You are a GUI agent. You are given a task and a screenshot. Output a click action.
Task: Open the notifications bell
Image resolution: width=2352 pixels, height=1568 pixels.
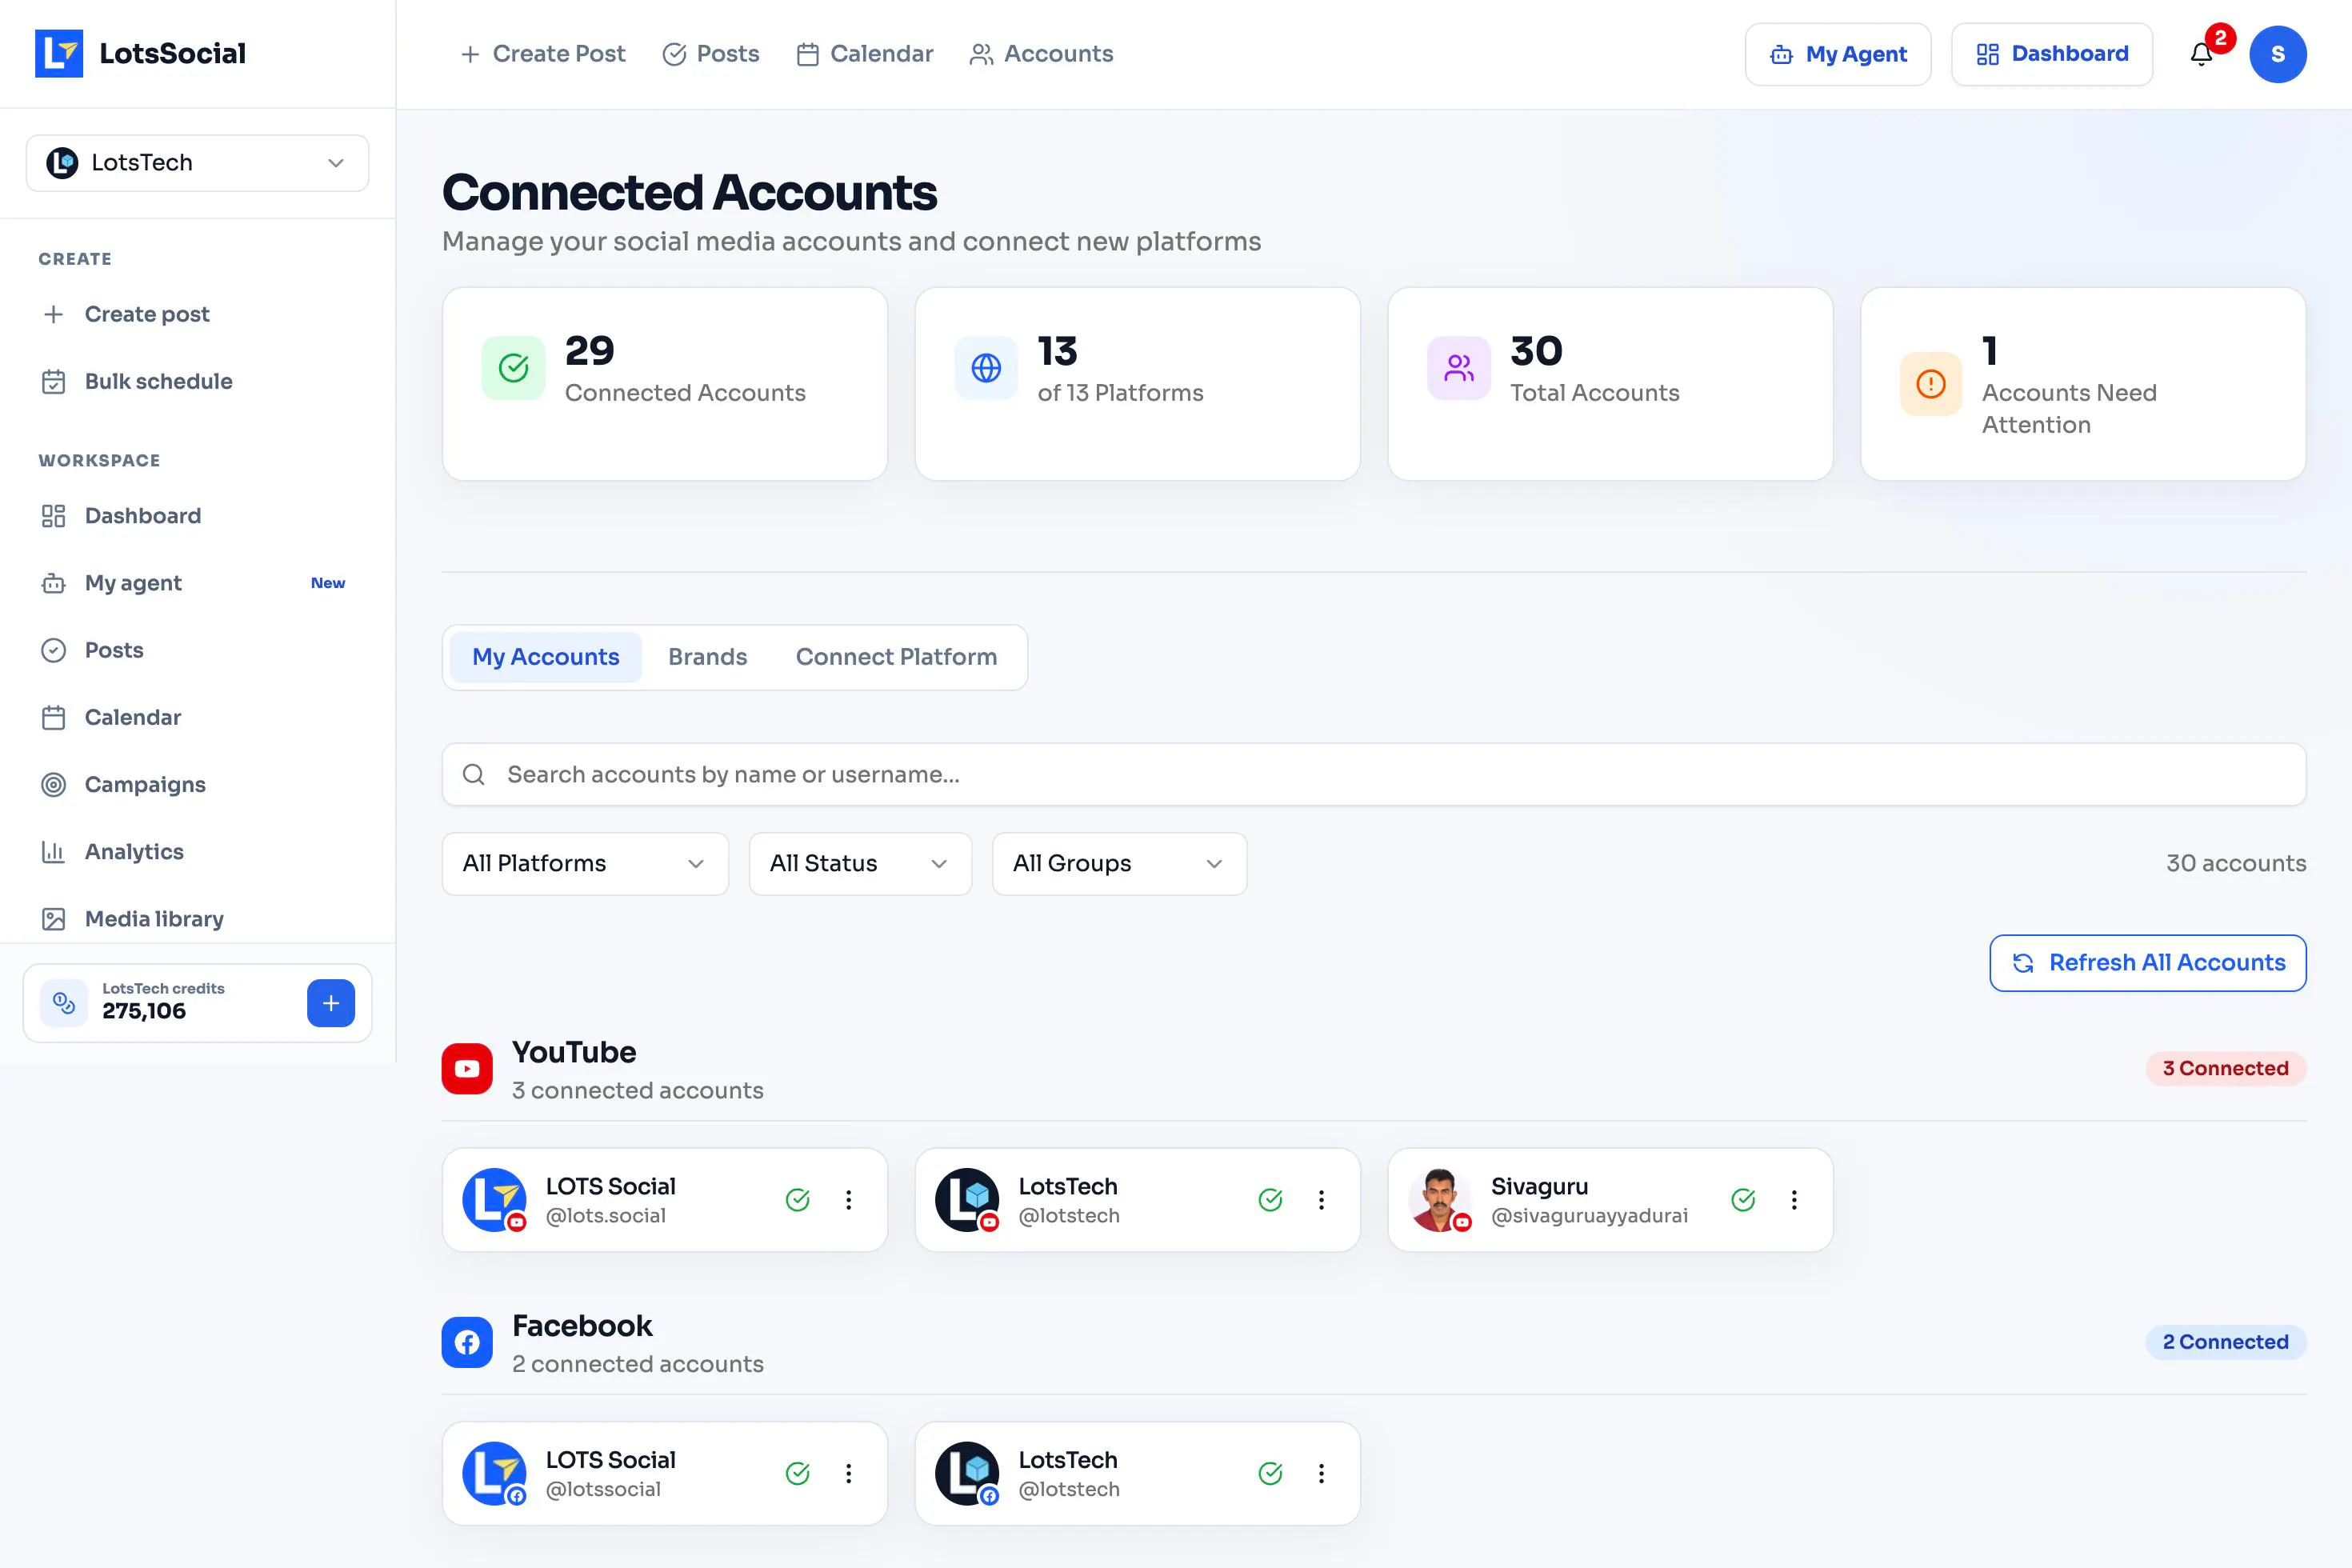[x=2201, y=54]
